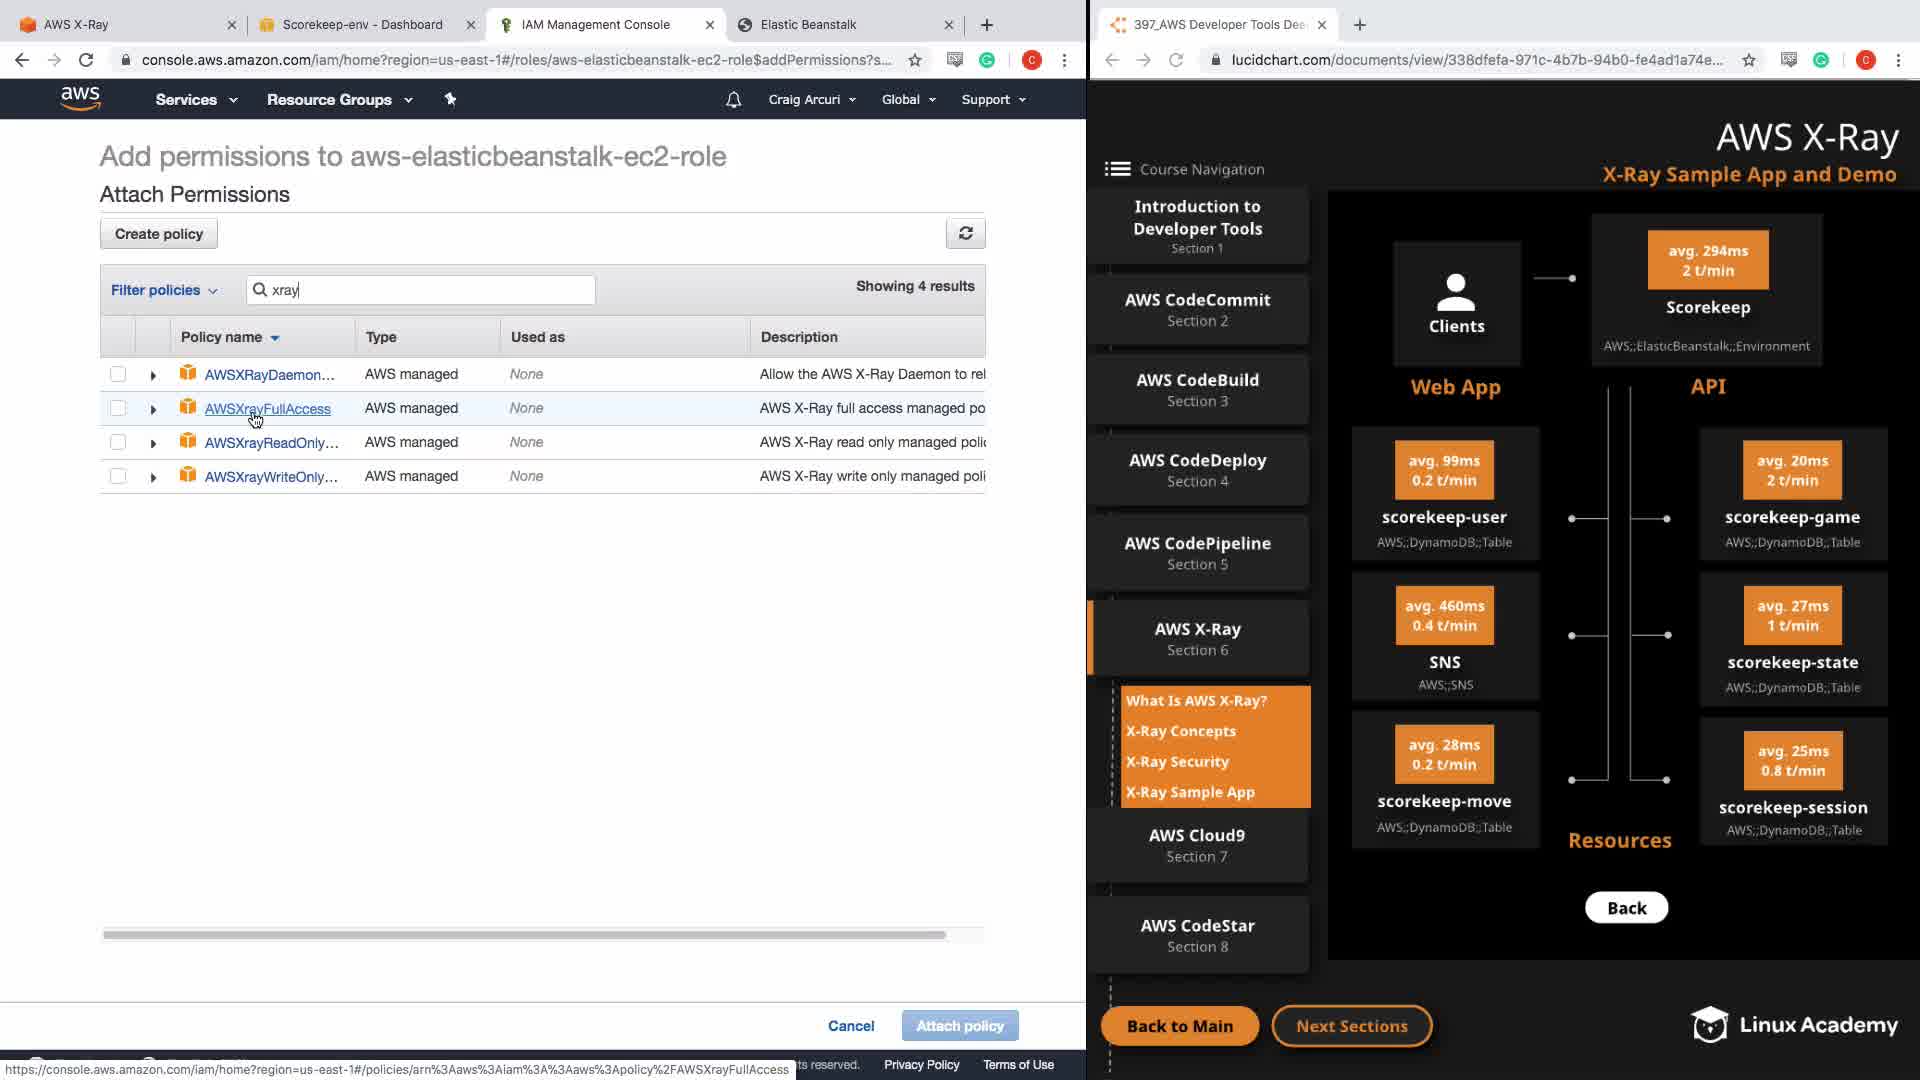1920x1080 pixels.
Task: Open the Filter policies dropdown
Action: pos(164,290)
